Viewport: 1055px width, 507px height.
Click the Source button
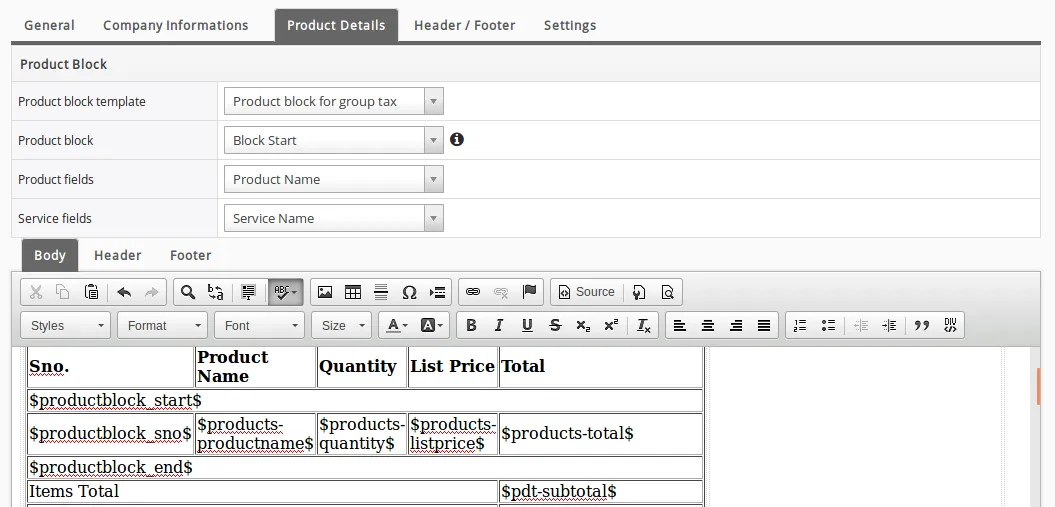coord(586,292)
